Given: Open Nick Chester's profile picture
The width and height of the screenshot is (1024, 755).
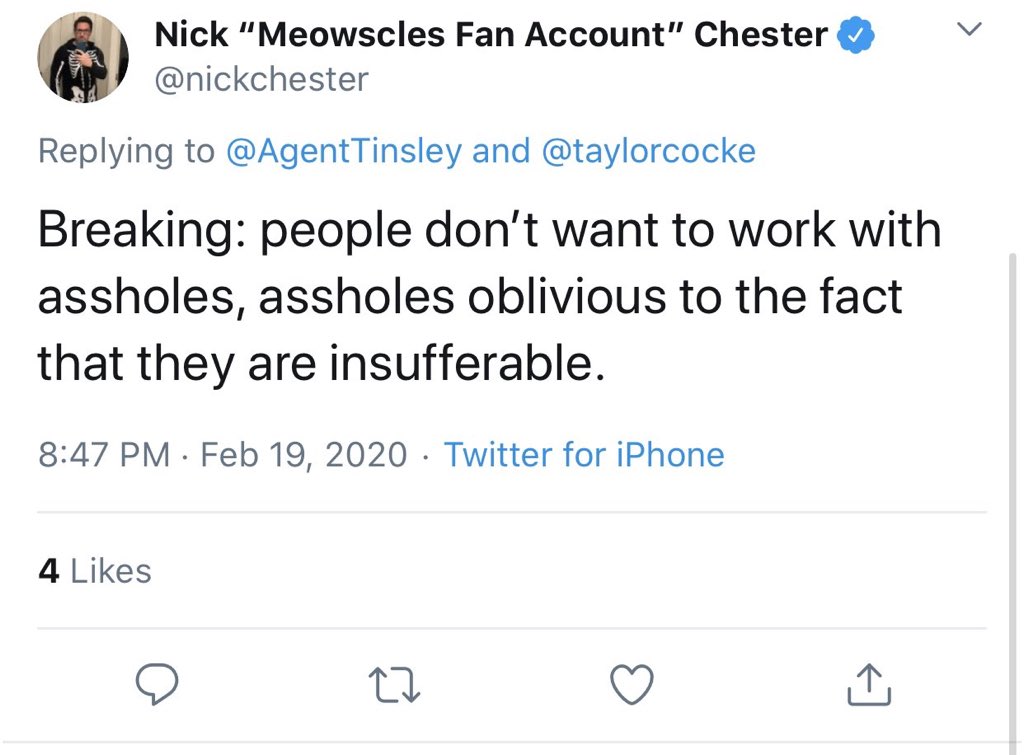Looking at the screenshot, I should coord(83,57).
